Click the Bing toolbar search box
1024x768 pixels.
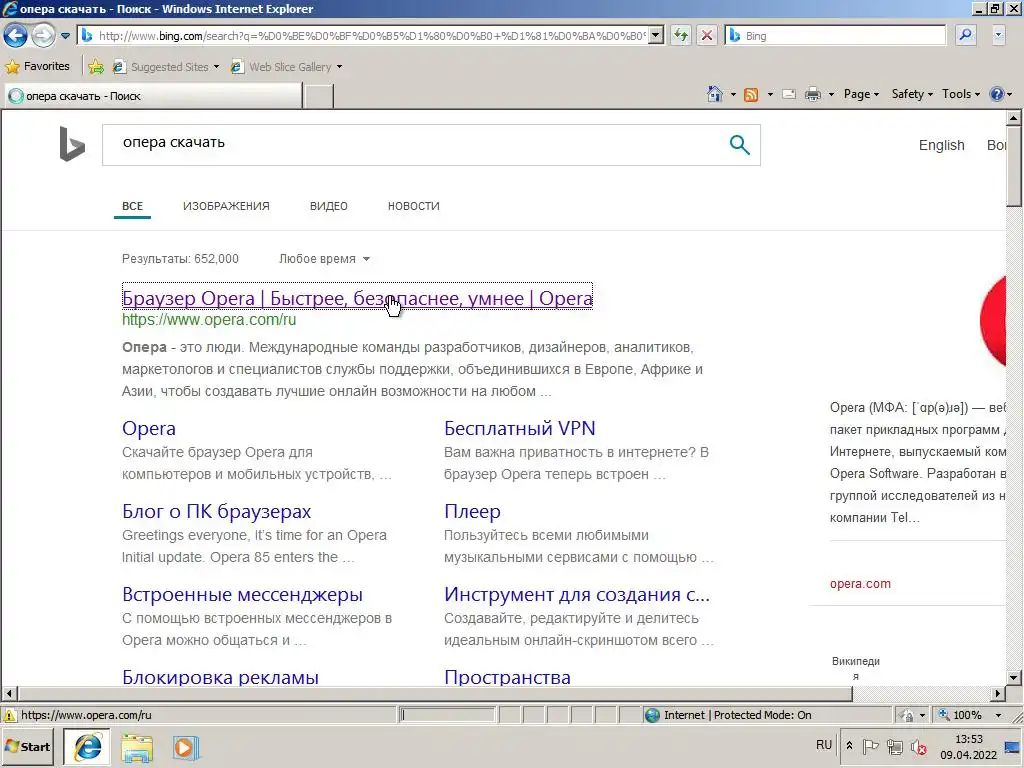(836, 36)
